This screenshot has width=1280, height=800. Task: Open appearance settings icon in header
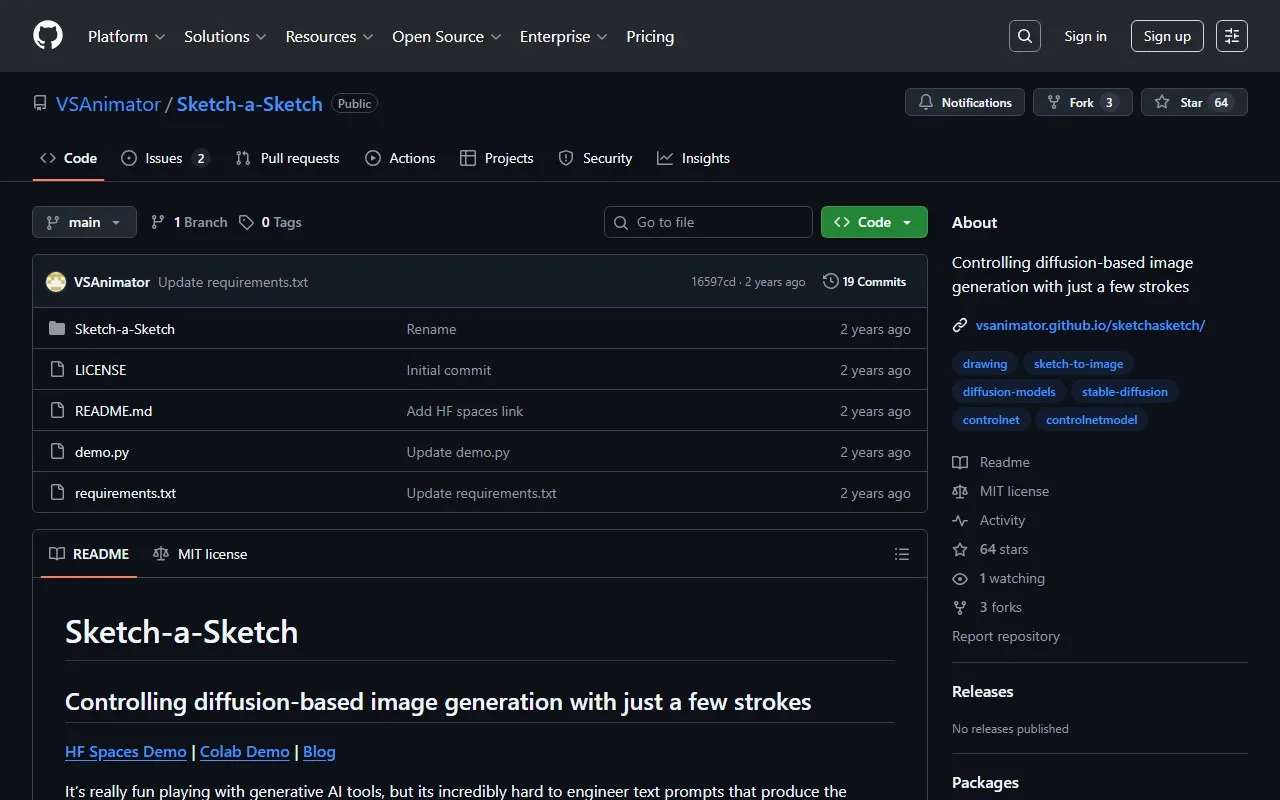(1232, 36)
